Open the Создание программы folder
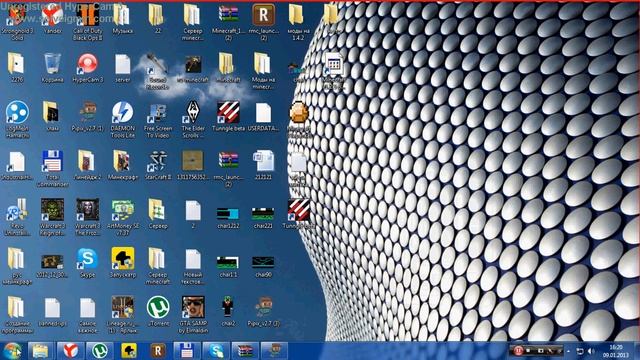Viewport: 640px width, 360px height. pyautogui.click(x=17, y=314)
